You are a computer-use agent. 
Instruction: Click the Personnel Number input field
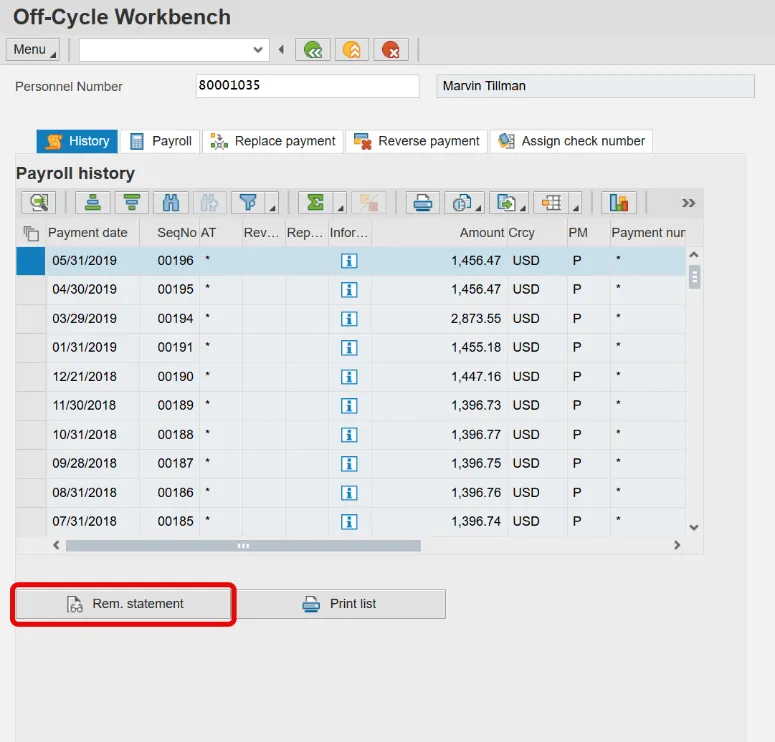point(307,86)
